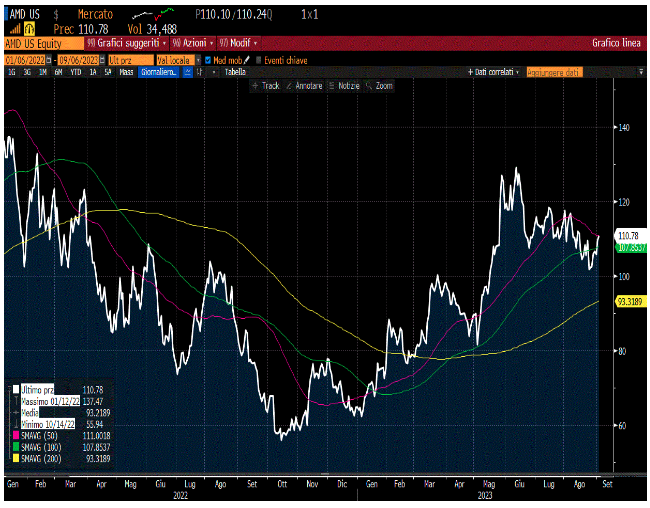Select the Annotare annotation tool

[304, 86]
